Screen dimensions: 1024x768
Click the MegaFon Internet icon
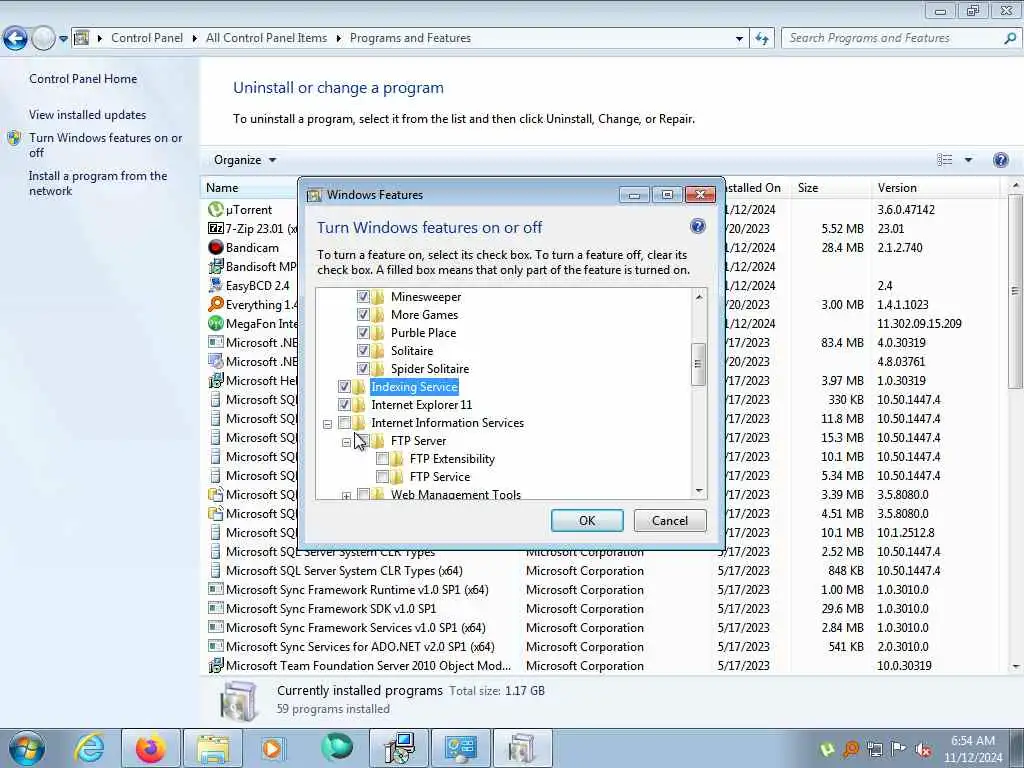[216, 323]
